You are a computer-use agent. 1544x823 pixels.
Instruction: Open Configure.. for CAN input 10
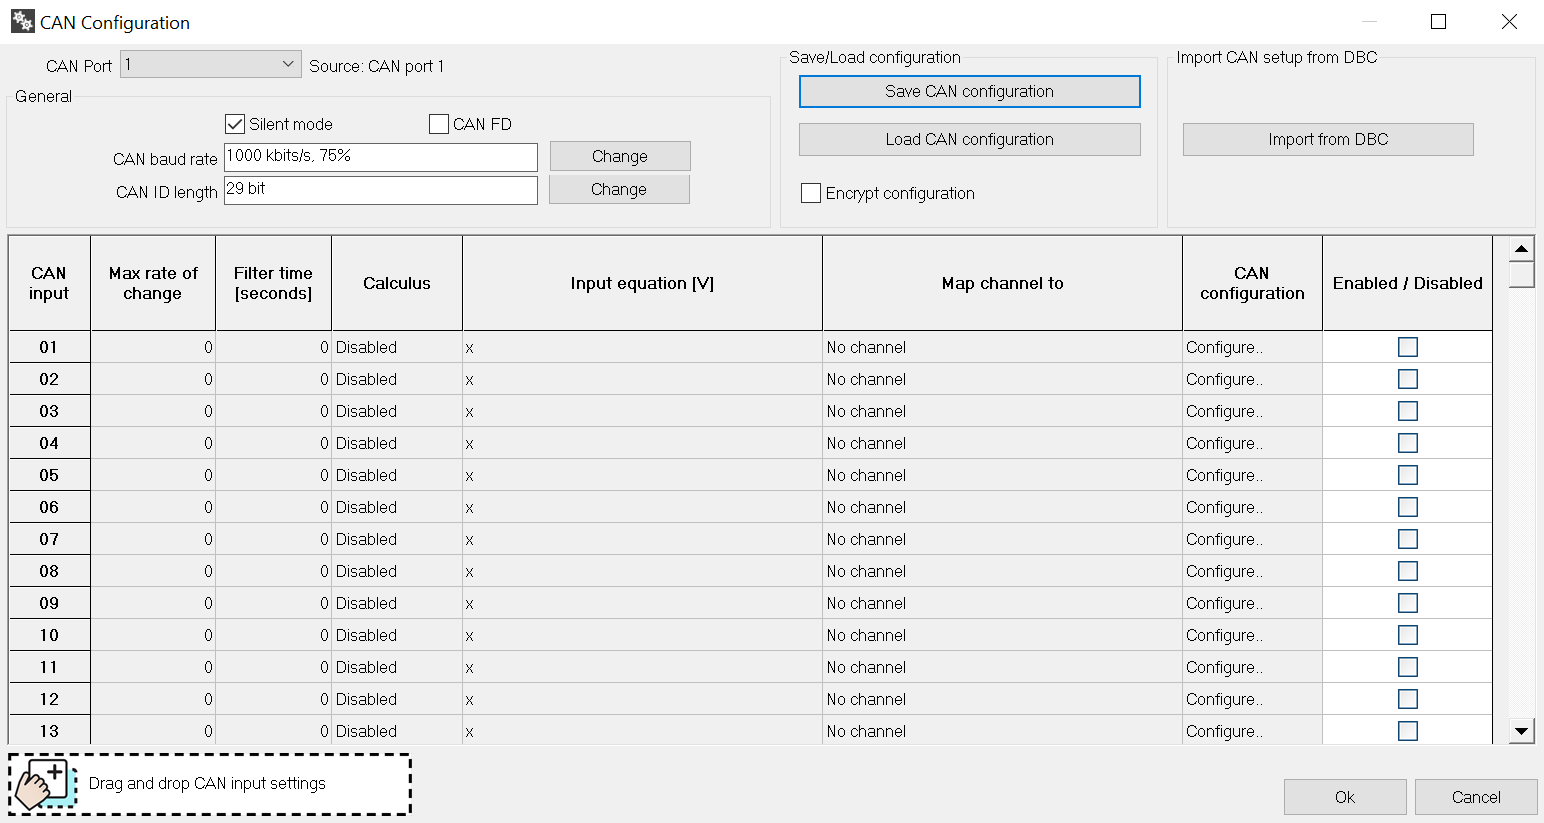(1224, 635)
